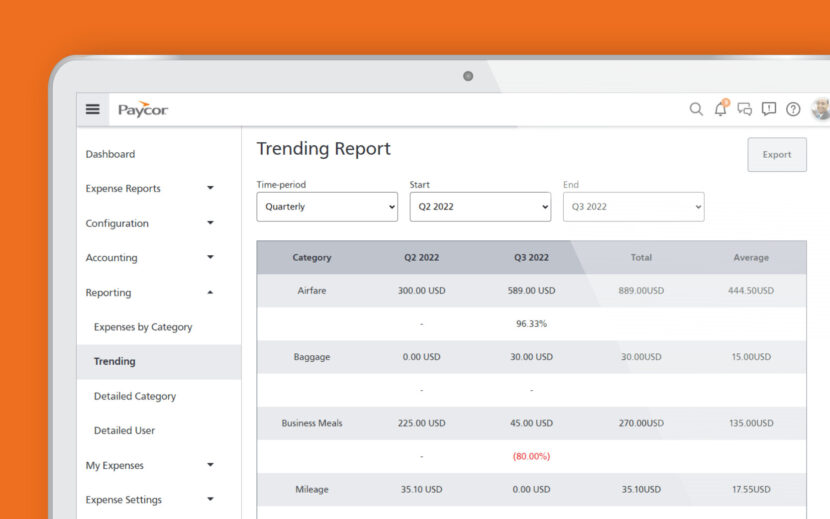The height and width of the screenshot is (519, 830).
Task: Open search with the magnifier icon
Action: tap(696, 109)
